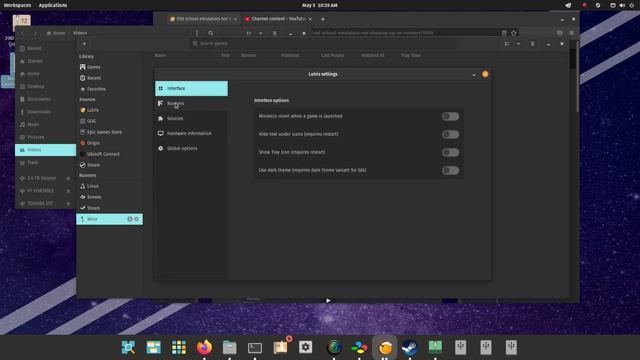The image size is (640, 360).
Task: Open Videos folder in Files sidebar
Action: pyautogui.click(x=45, y=150)
